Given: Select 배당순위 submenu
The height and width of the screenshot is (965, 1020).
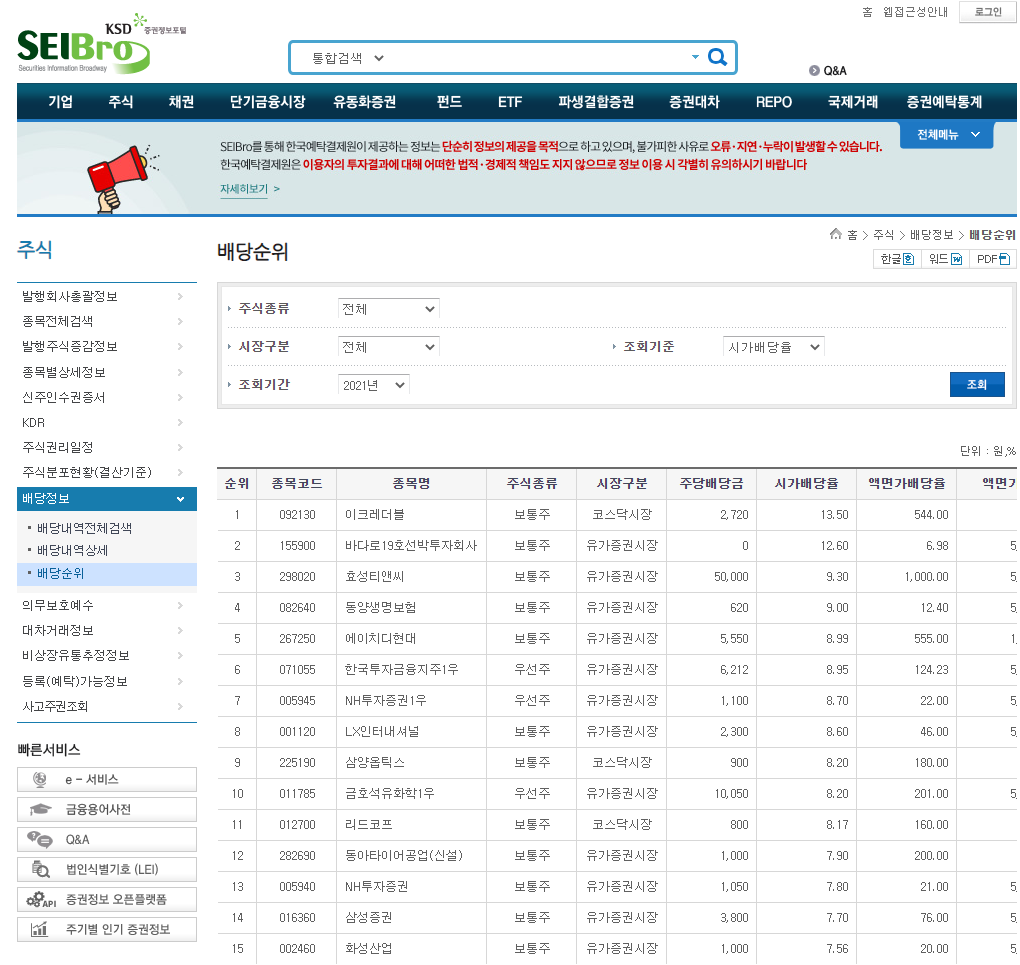Looking at the screenshot, I should [x=60, y=573].
